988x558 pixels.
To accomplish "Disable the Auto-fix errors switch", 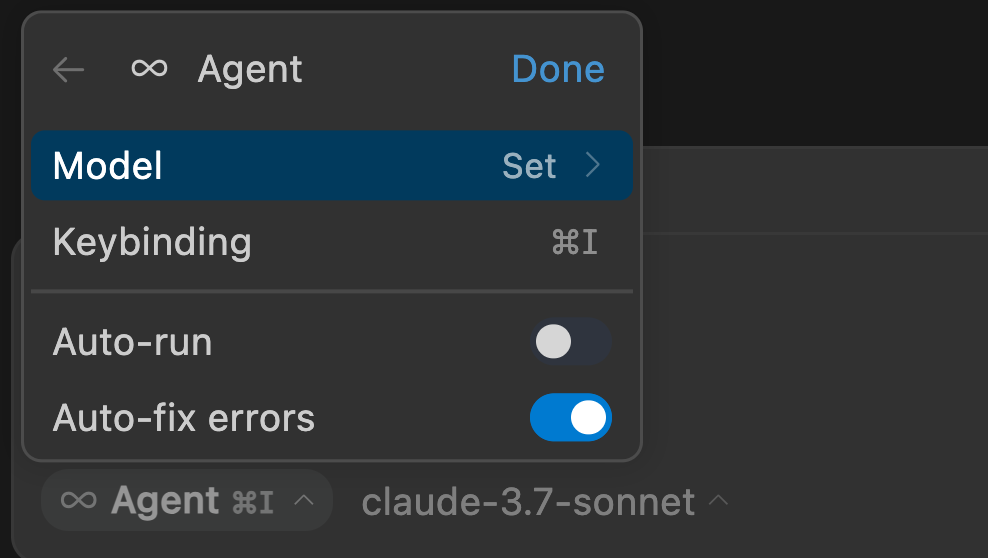I will pos(570,417).
